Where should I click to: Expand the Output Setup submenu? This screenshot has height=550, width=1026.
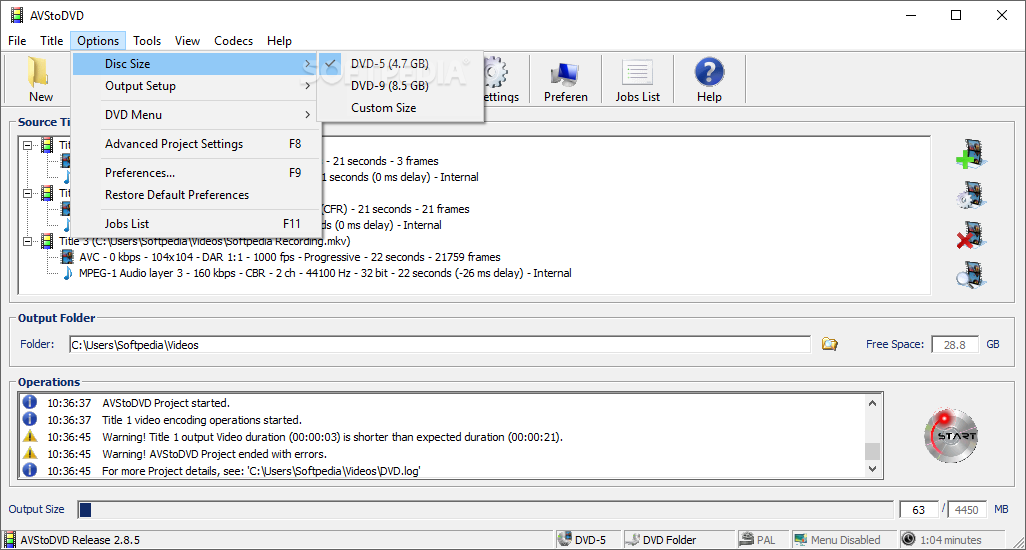click(195, 86)
